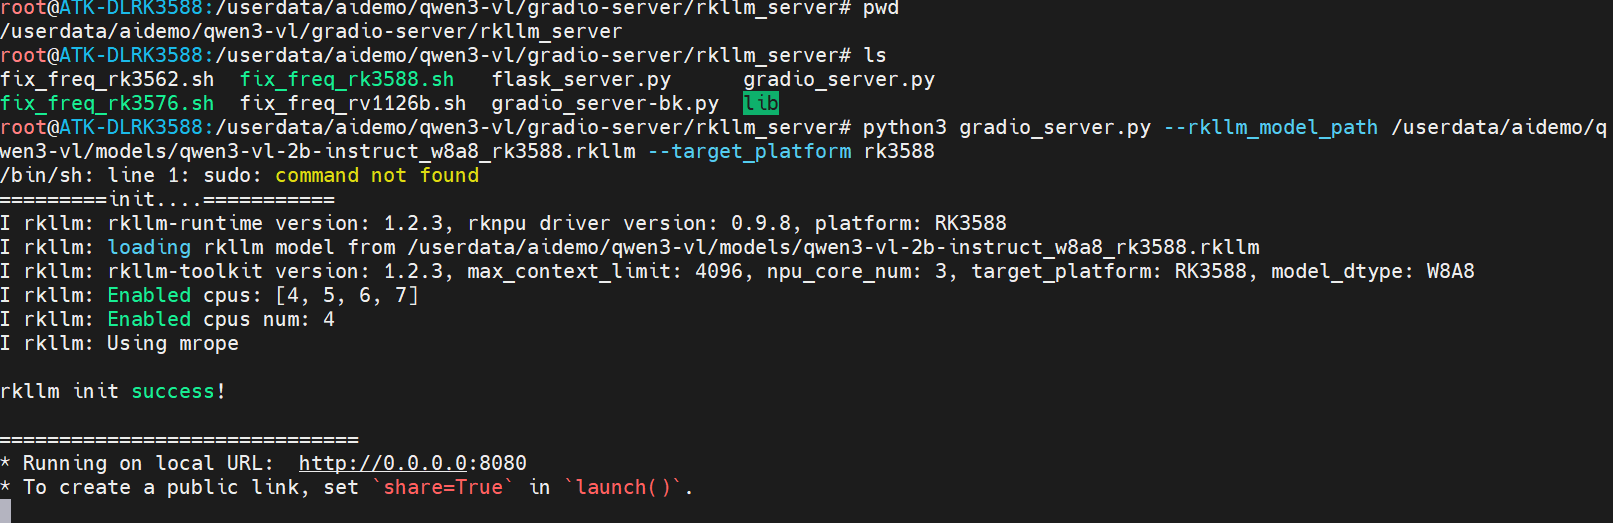Viewport: 1613px width, 523px height.
Task: Click the pwd command text
Action: (x=881, y=8)
